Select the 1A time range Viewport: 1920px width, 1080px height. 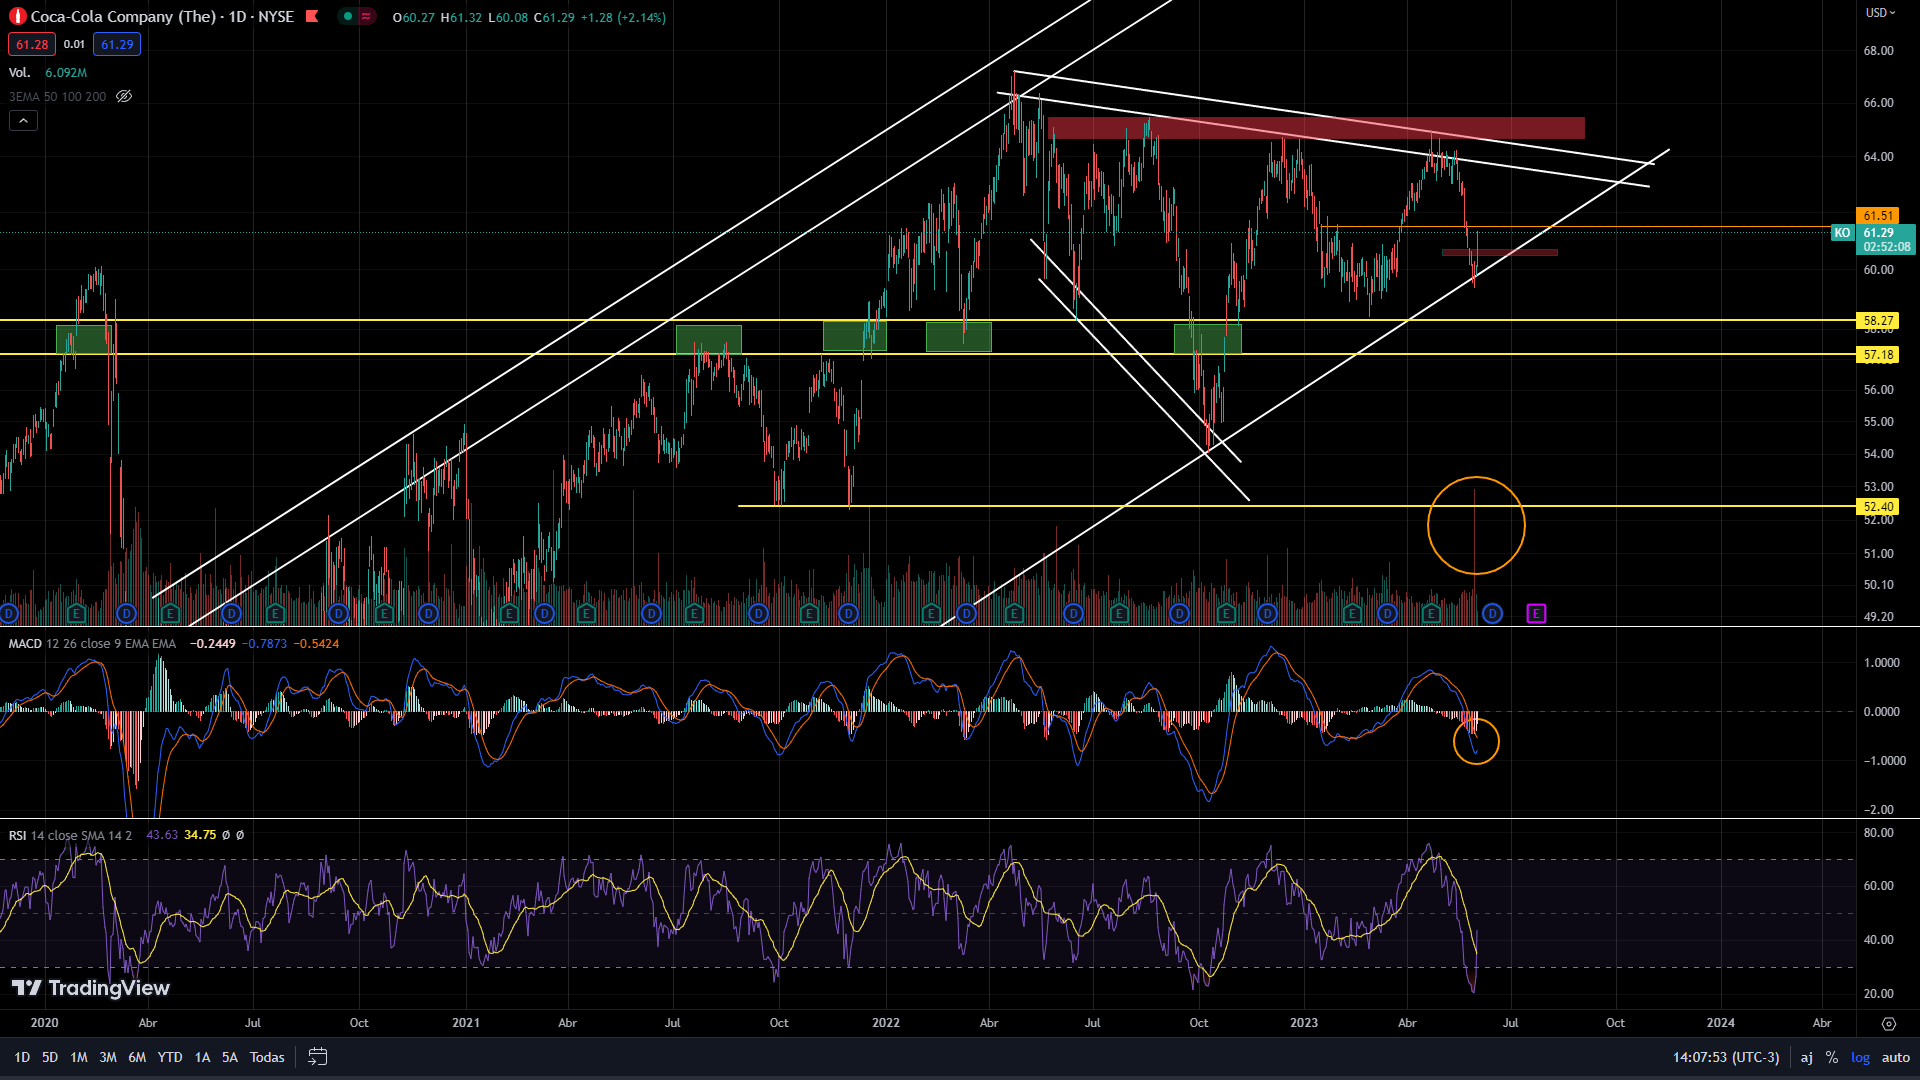coord(202,1057)
